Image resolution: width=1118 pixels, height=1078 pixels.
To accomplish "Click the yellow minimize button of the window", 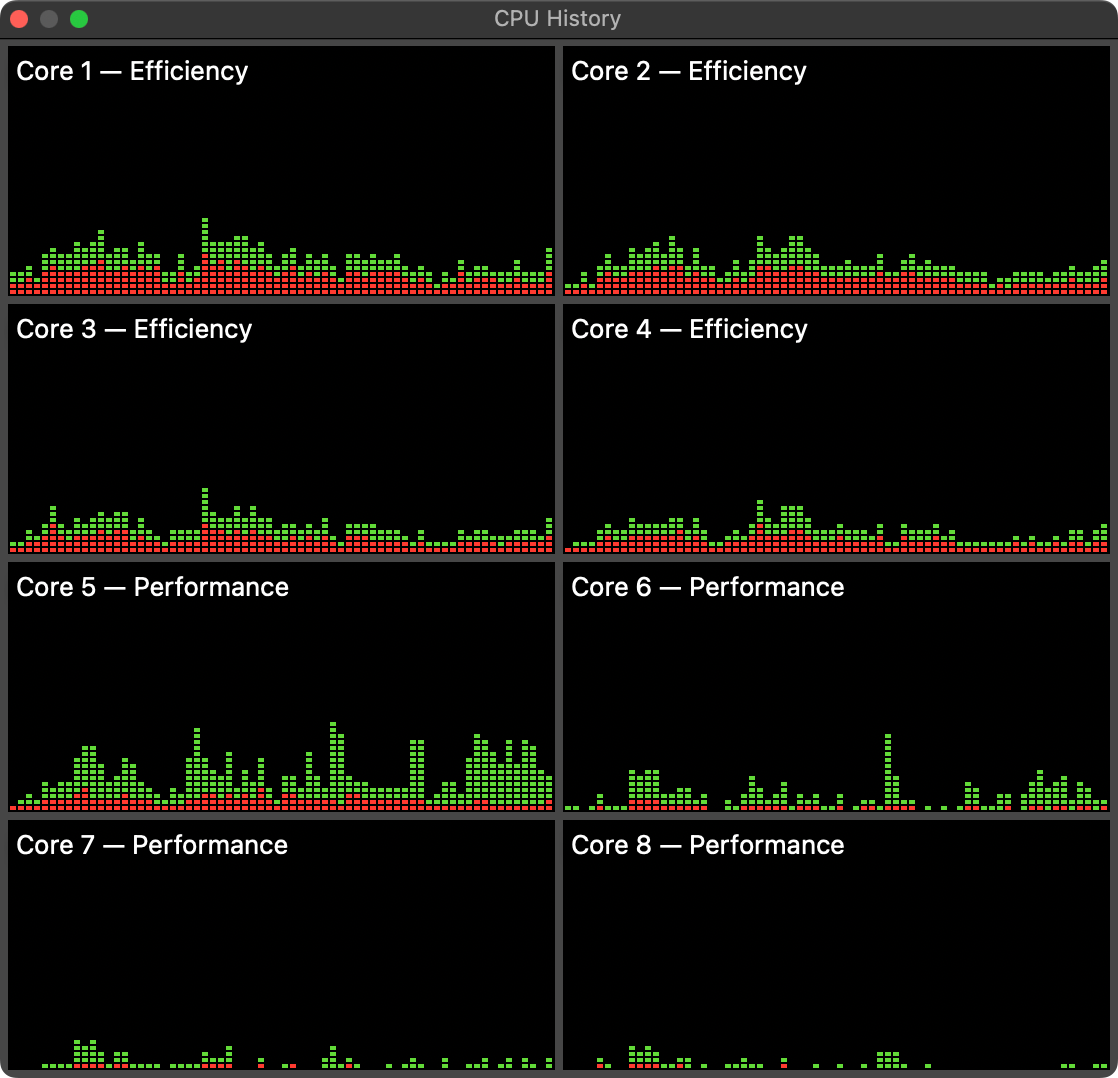I will coord(48,18).
